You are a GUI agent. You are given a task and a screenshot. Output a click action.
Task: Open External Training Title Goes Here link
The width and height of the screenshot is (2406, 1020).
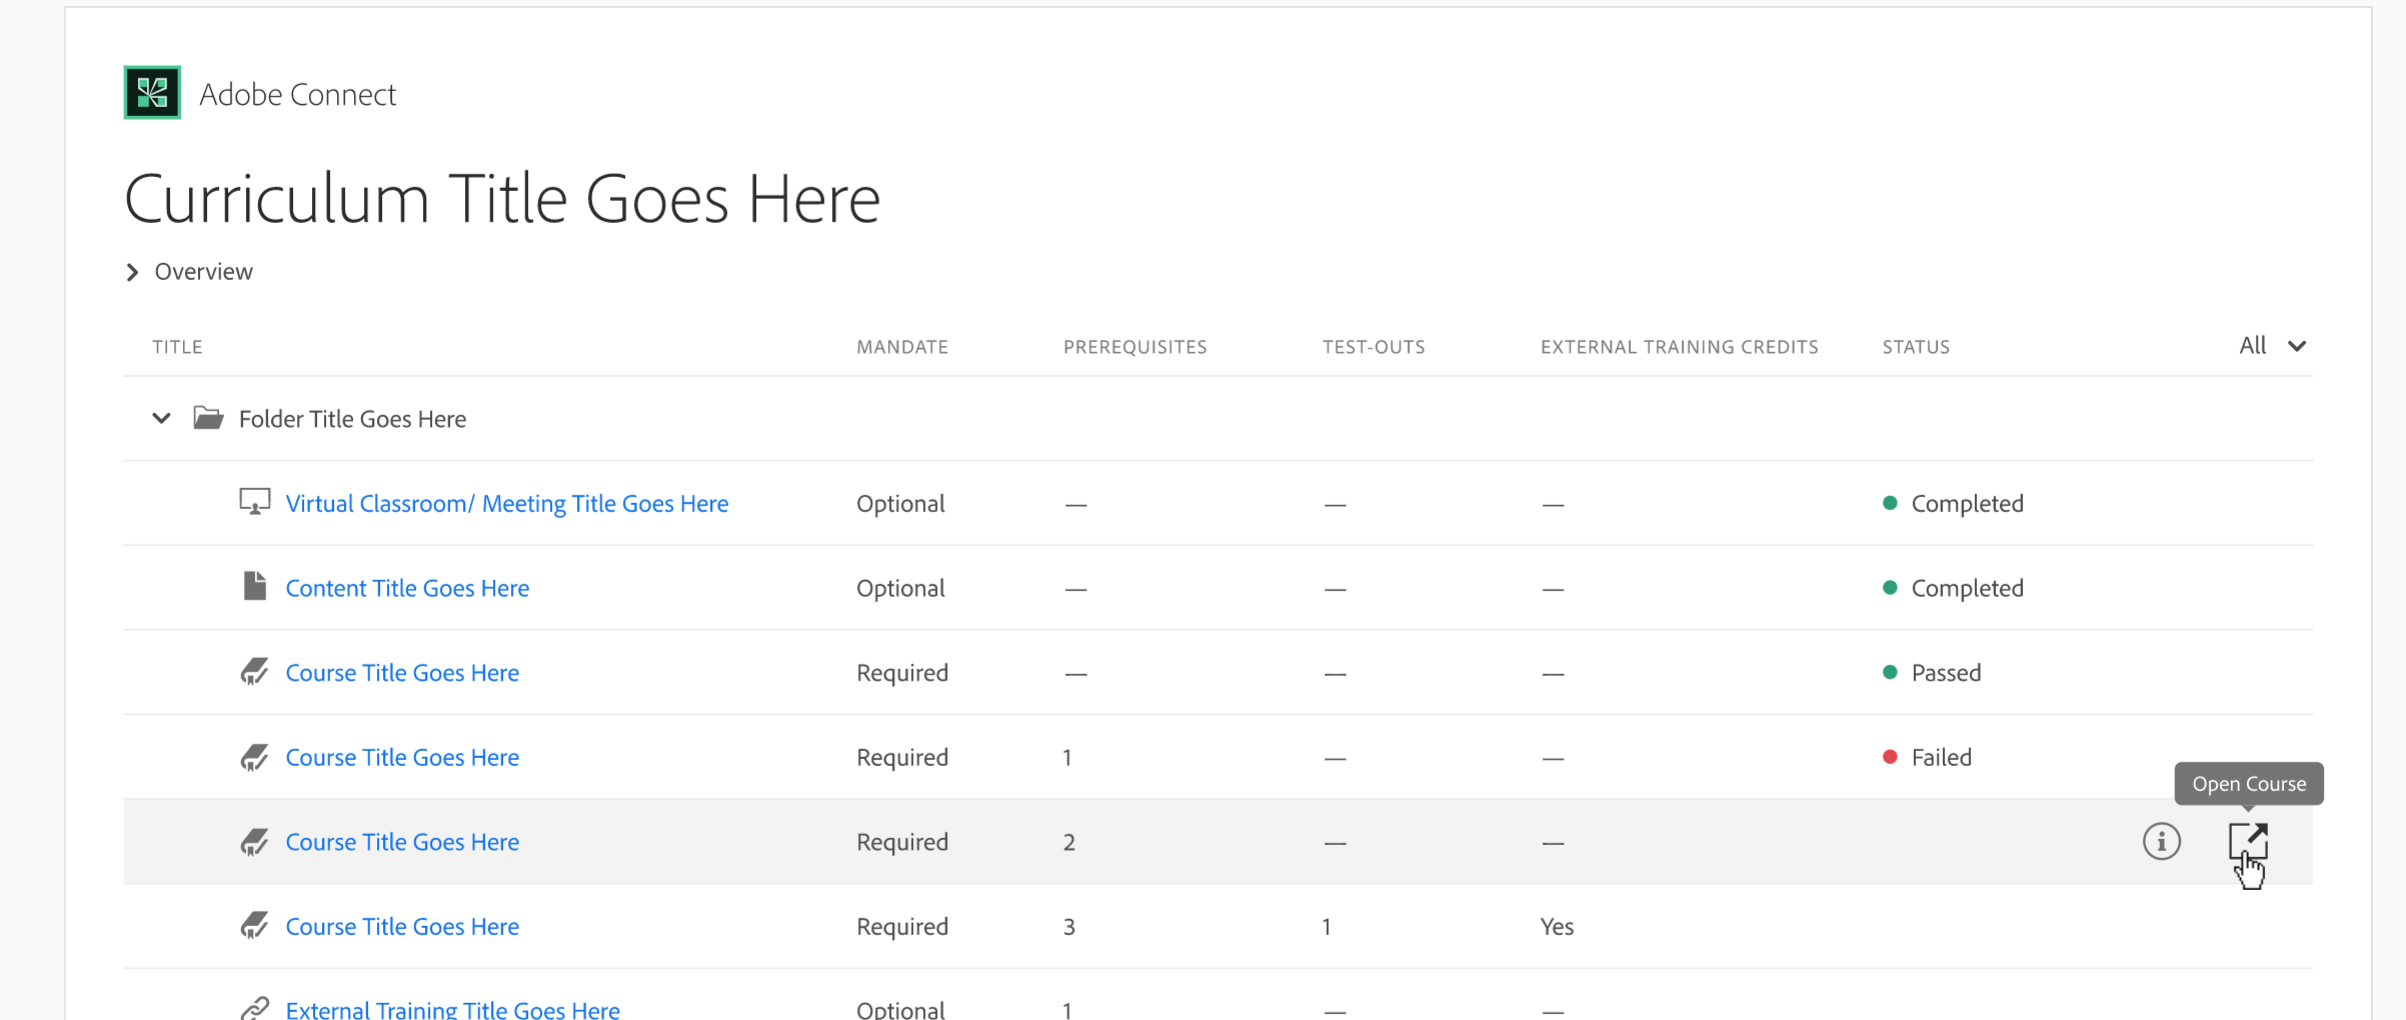(x=452, y=1009)
